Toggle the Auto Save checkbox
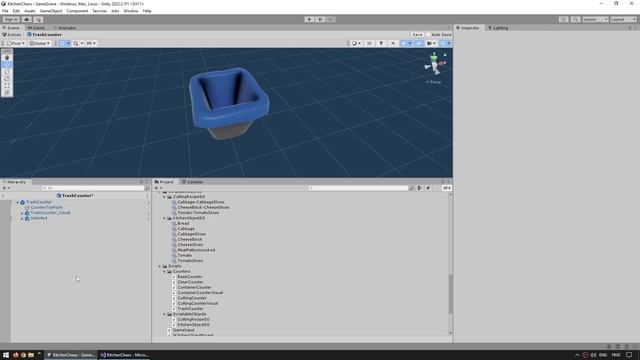Screen dimensions: 640x360 click(428, 35)
